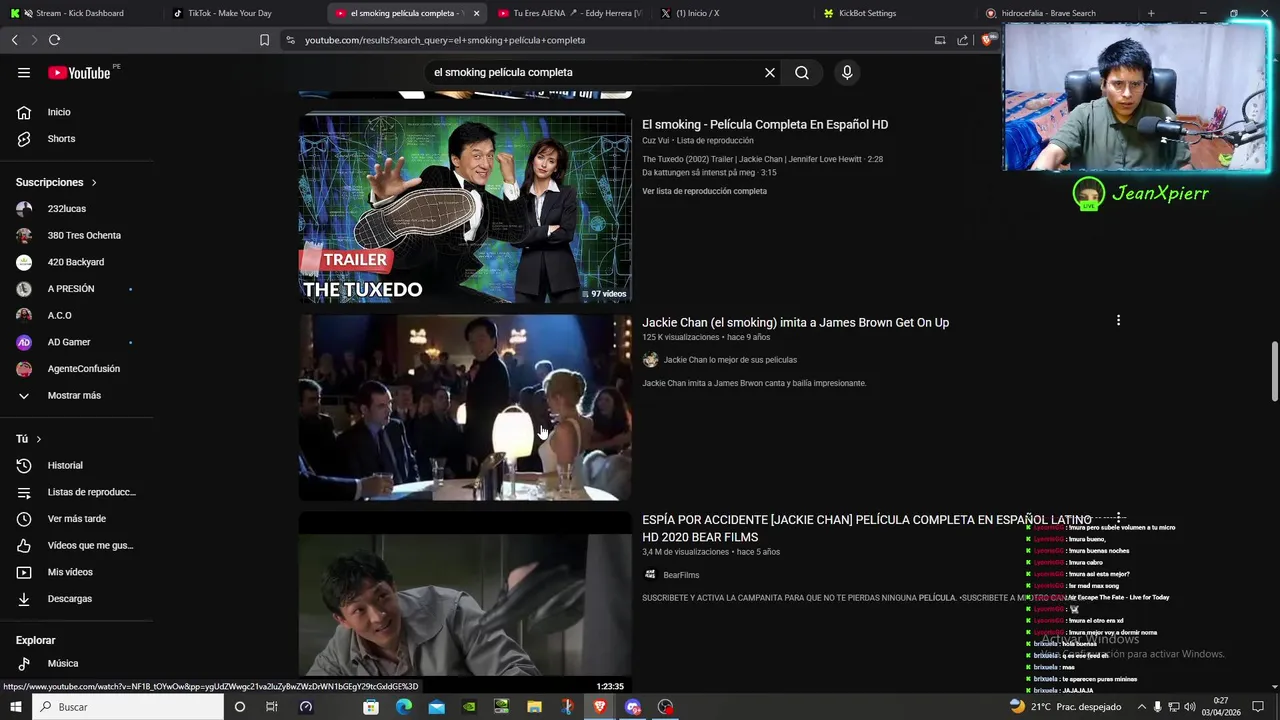Bookmark this page in the address bar

(264, 40)
